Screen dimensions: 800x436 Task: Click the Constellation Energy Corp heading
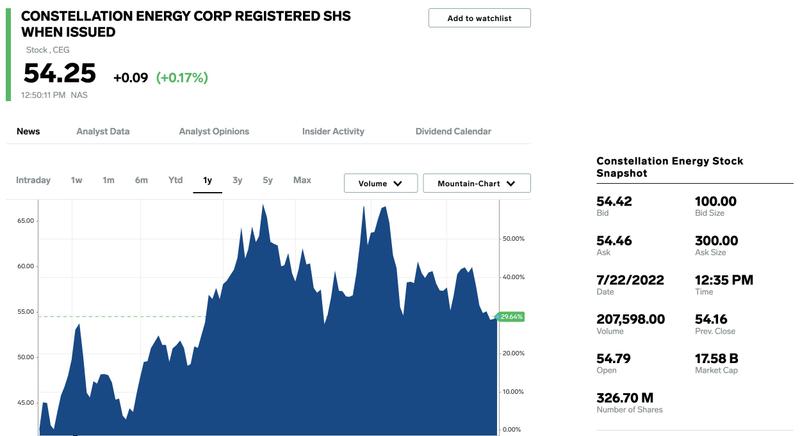[186, 24]
